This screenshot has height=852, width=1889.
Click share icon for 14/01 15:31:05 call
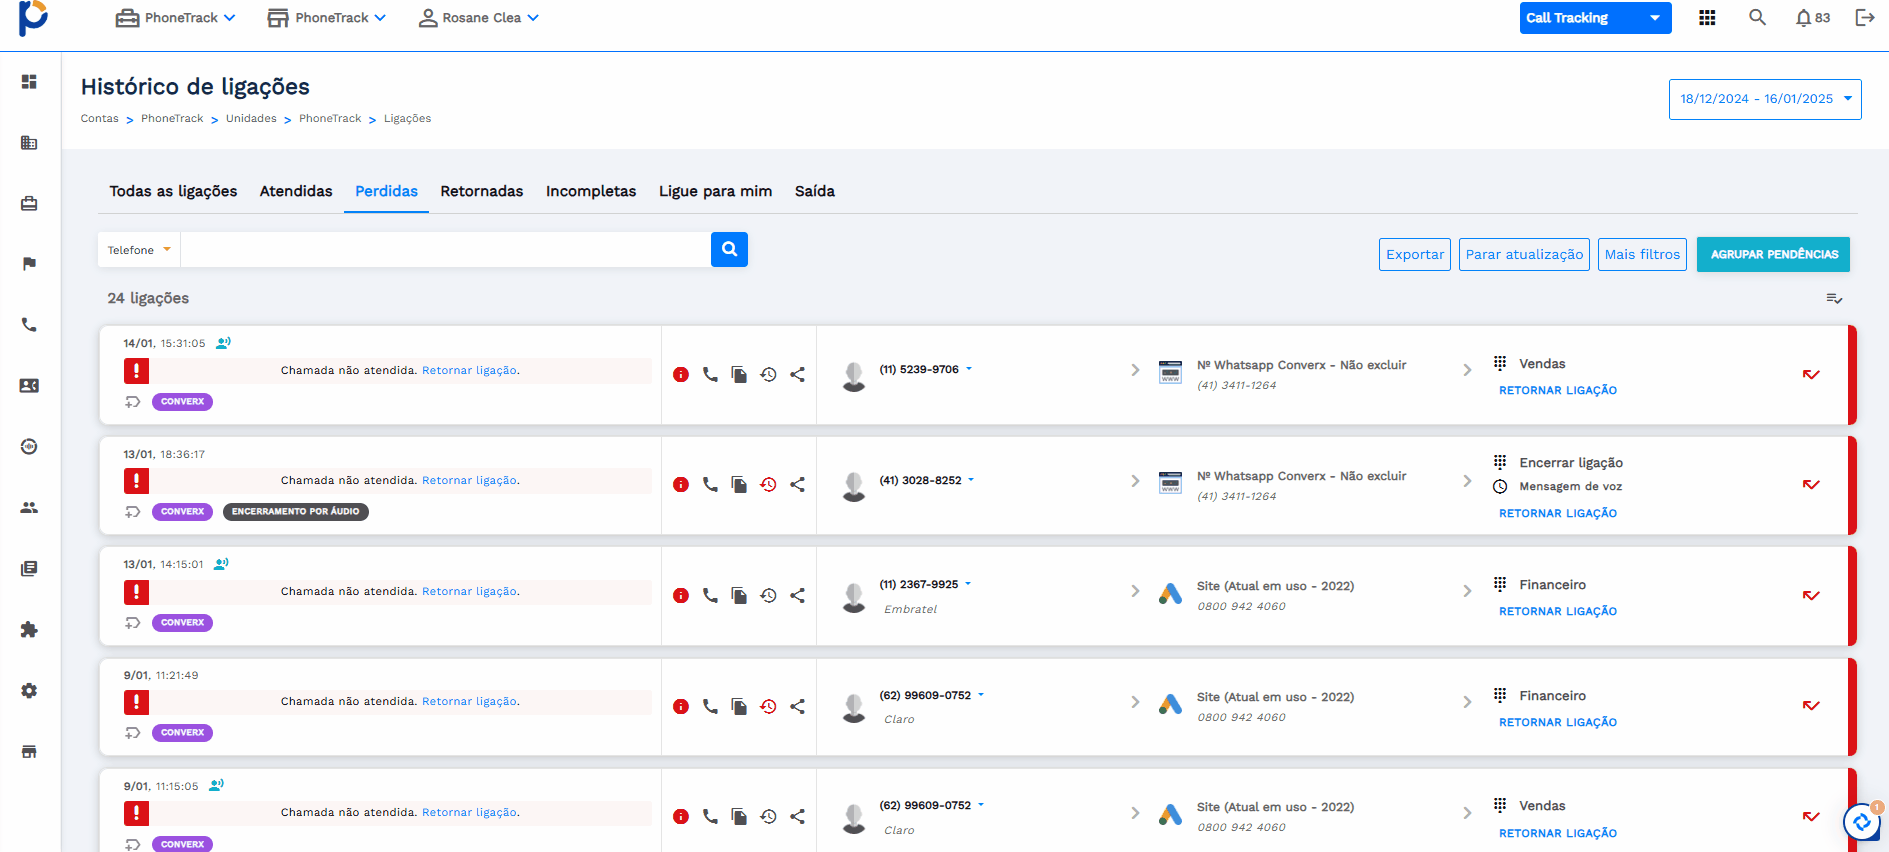[797, 375]
